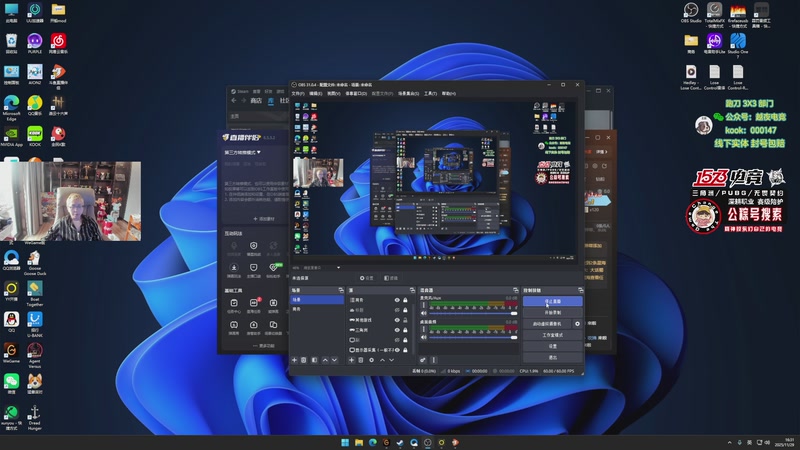Click the add source plus icon
This screenshot has height=450, width=800.
351,360
